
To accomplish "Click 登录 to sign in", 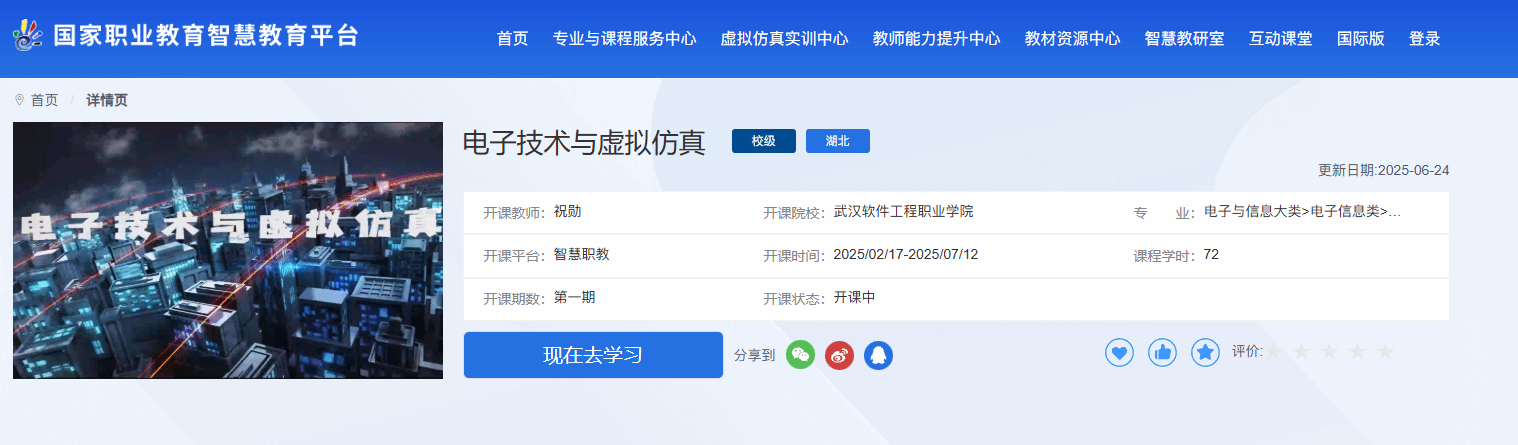I will [1424, 39].
